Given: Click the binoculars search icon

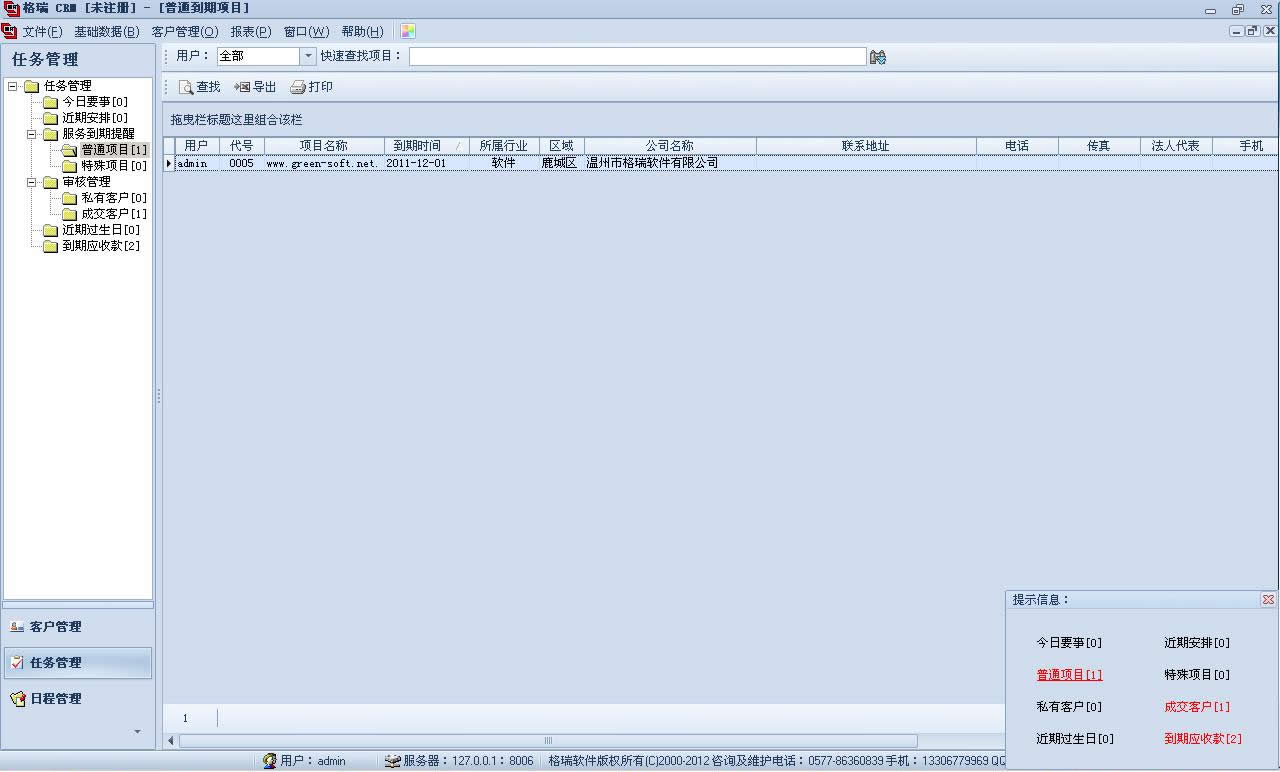Looking at the screenshot, I should tap(878, 57).
